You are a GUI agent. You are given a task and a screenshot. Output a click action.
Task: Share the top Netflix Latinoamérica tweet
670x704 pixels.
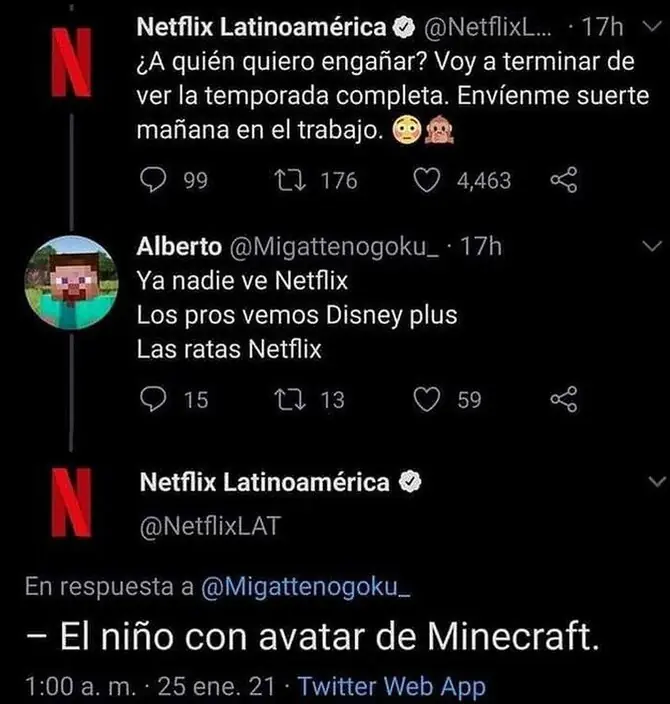click(565, 180)
